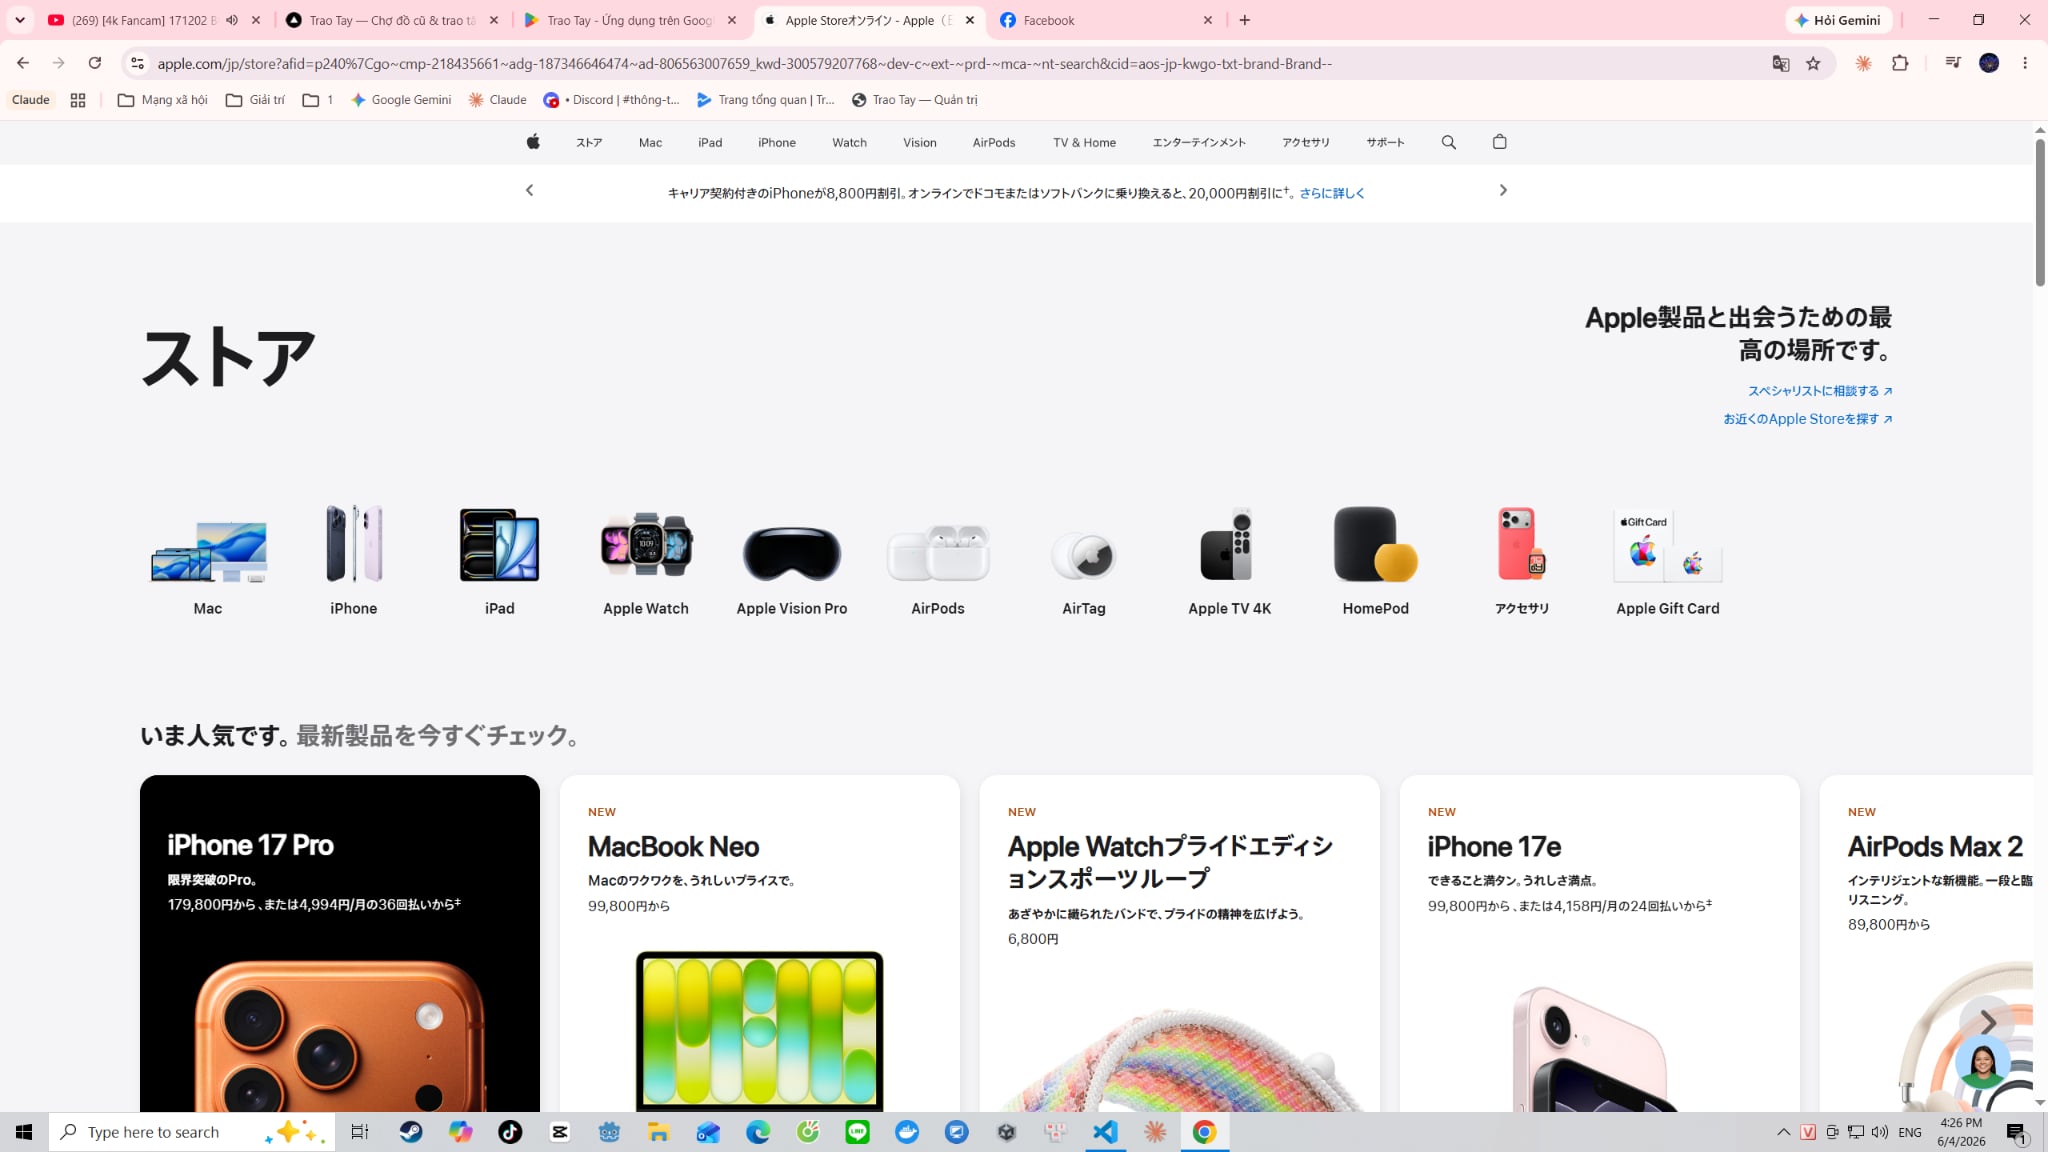This screenshot has height=1152, width=2048.
Task: Click the taskbar search box
Action: point(192,1132)
